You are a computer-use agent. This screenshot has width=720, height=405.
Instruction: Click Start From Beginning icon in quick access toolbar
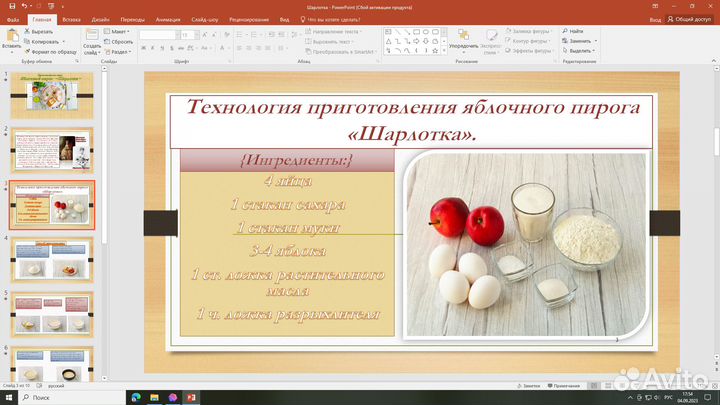point(51,6)
